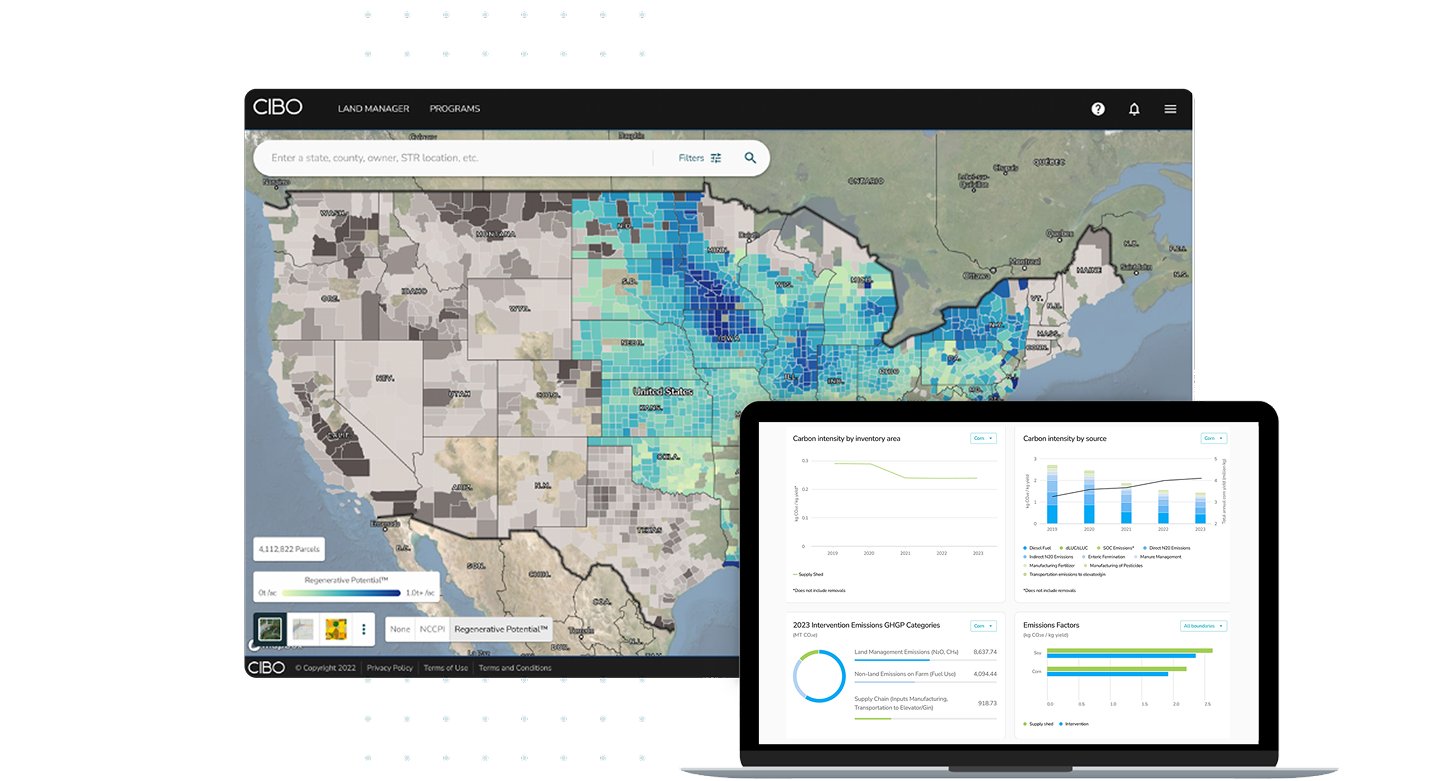The height and width of the screenshot is (781, 1439).
Task: Click the CIBO logo in footer
Action: [266, 667]
